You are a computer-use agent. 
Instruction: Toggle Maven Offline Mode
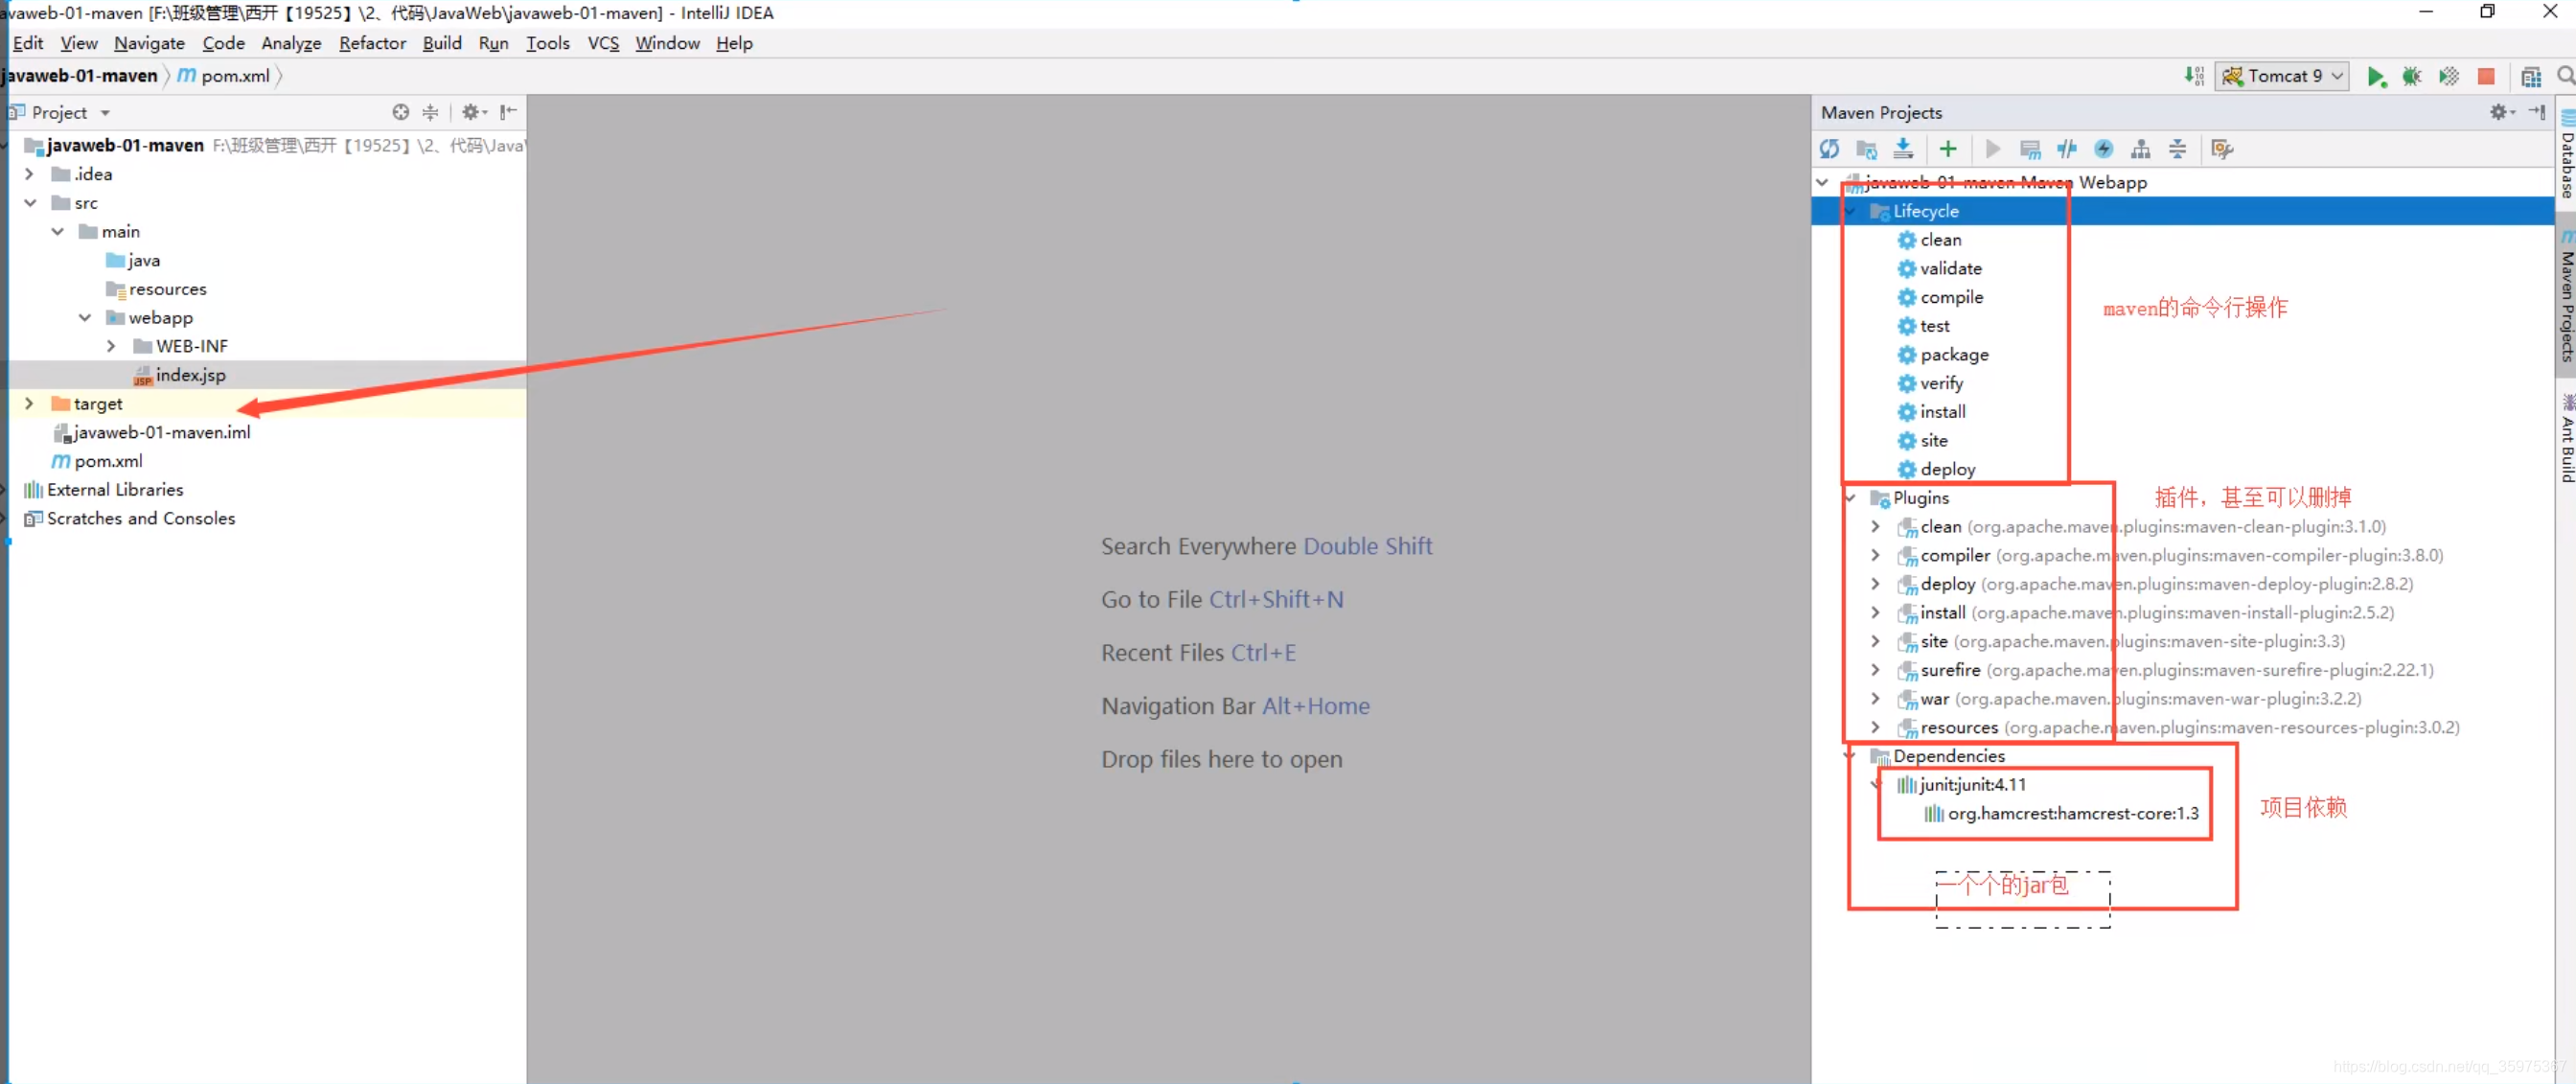click(x=2067, y=149)
